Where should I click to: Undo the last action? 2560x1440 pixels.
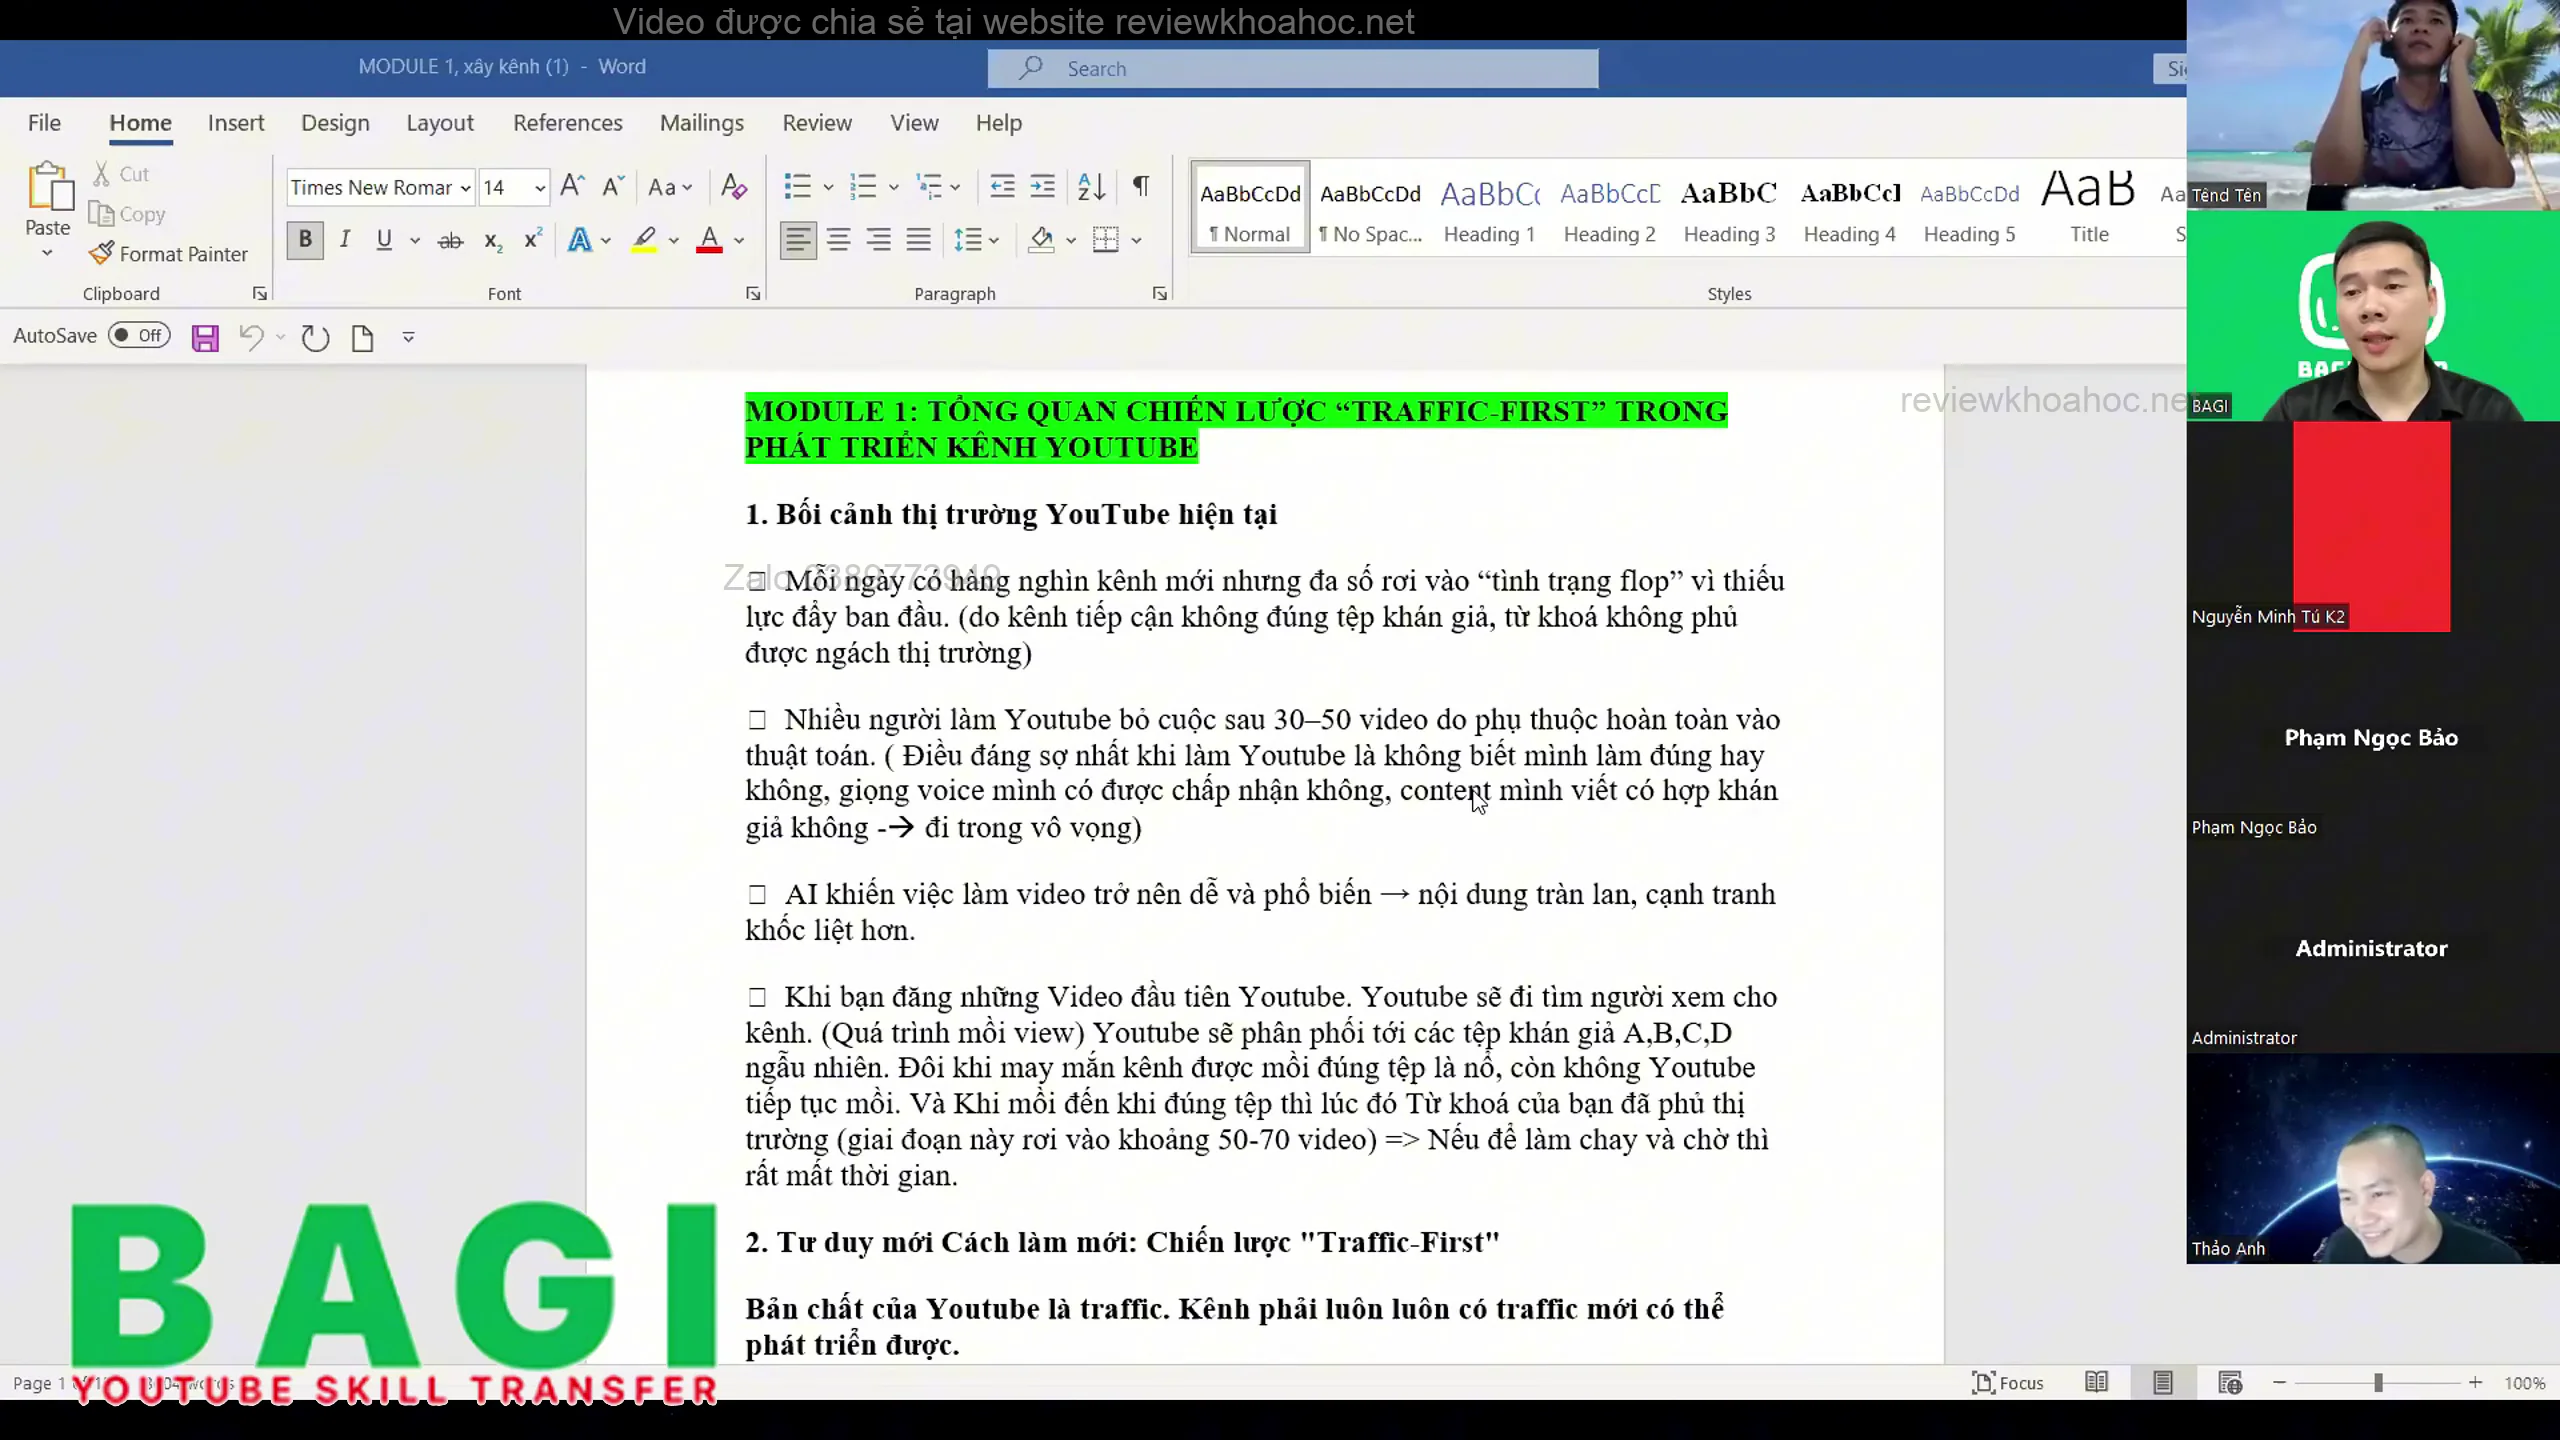coord(251,337)
